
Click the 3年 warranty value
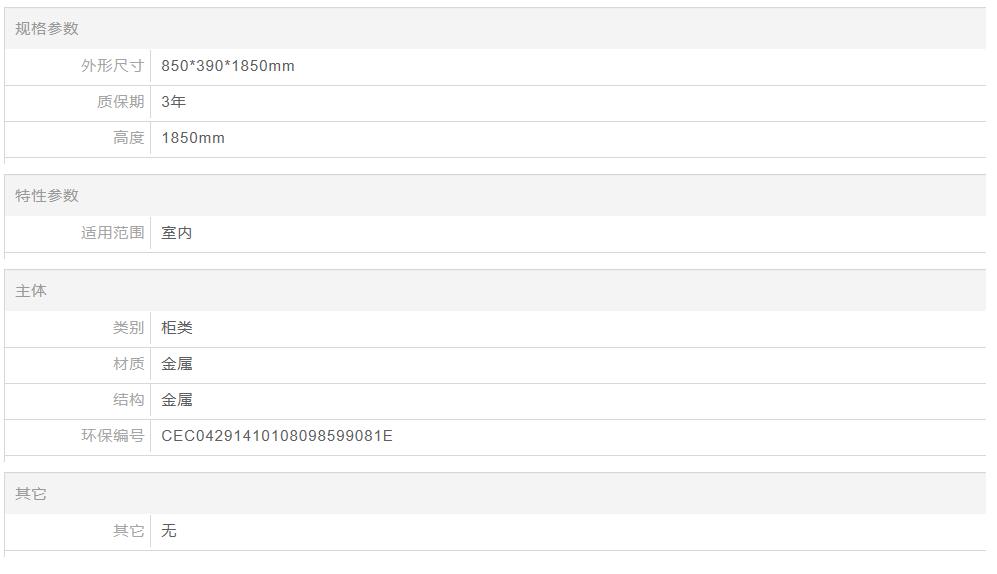(174, 102)
